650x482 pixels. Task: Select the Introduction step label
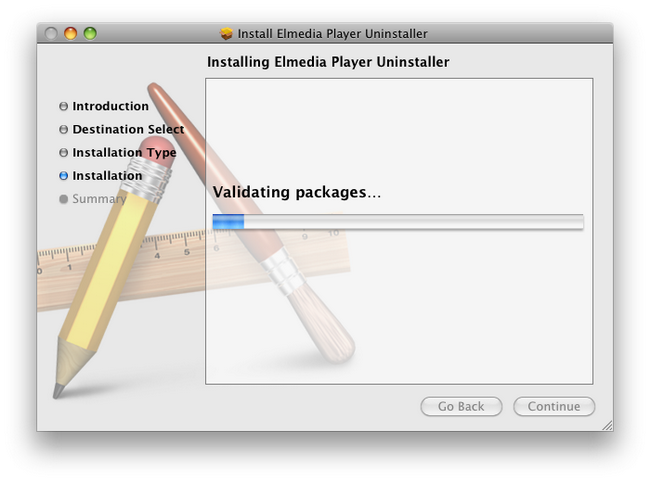click(110, 106)
